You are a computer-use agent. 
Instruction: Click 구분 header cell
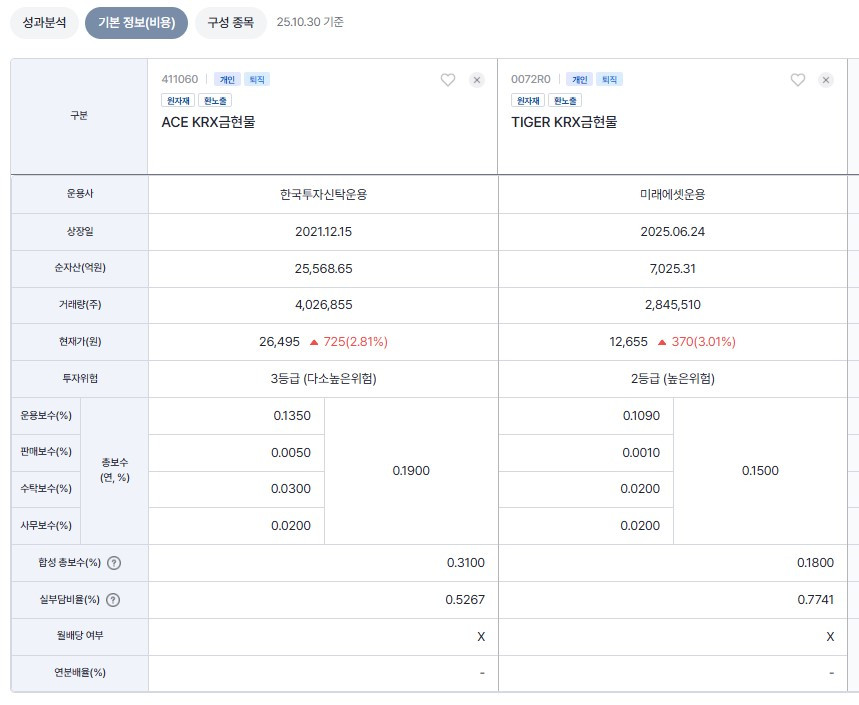coord(79,116)
